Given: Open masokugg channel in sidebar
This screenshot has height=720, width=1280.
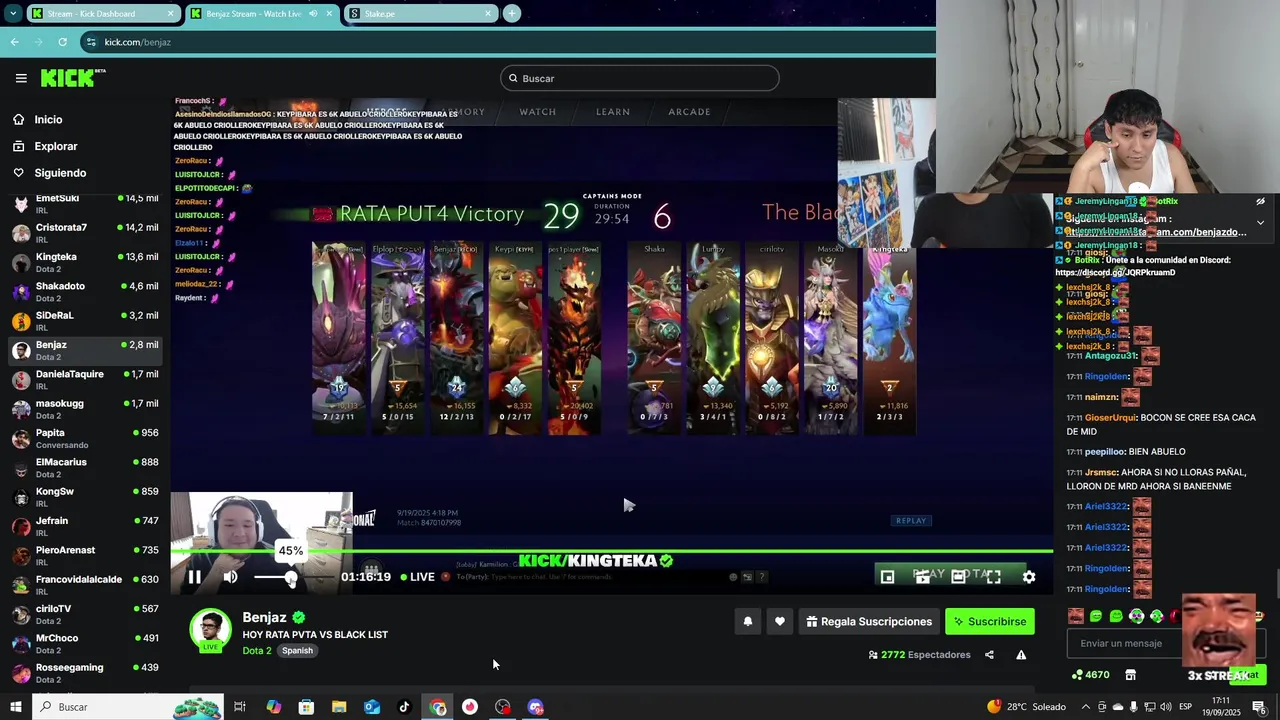Looking at the screenshot, I should pos(84,408).
